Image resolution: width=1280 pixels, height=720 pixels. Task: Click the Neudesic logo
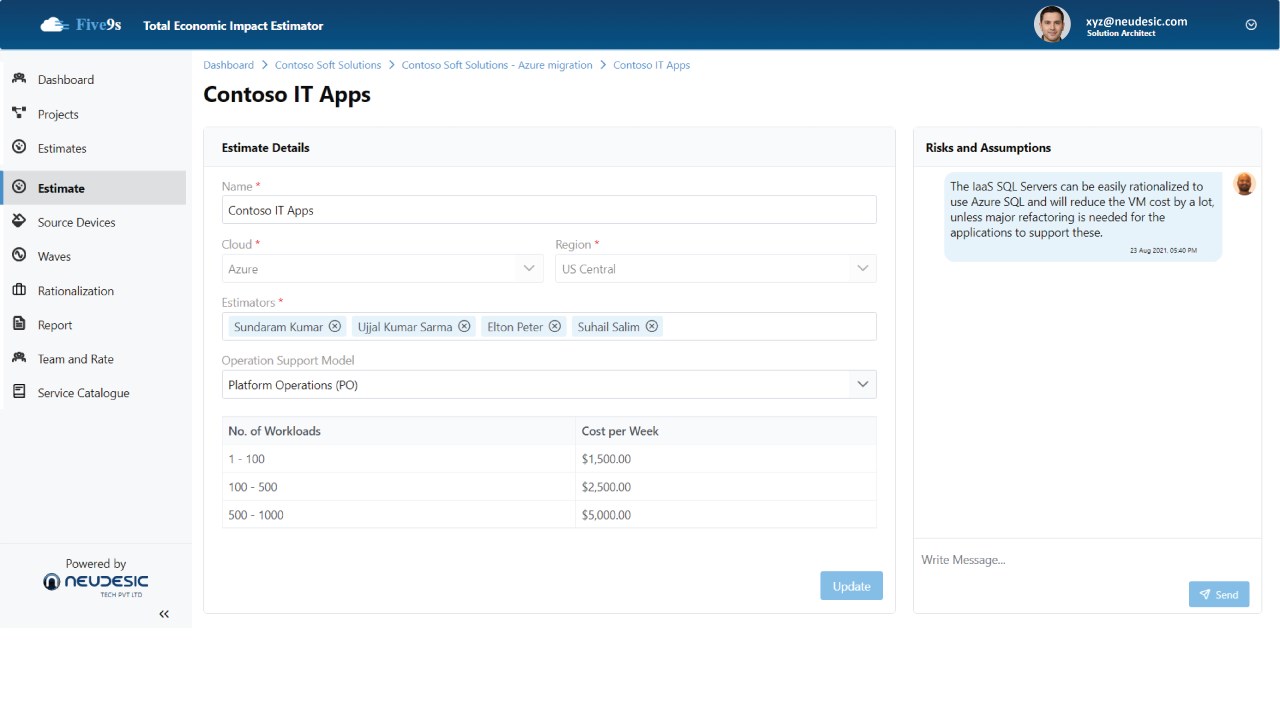(x=96, y=583)
